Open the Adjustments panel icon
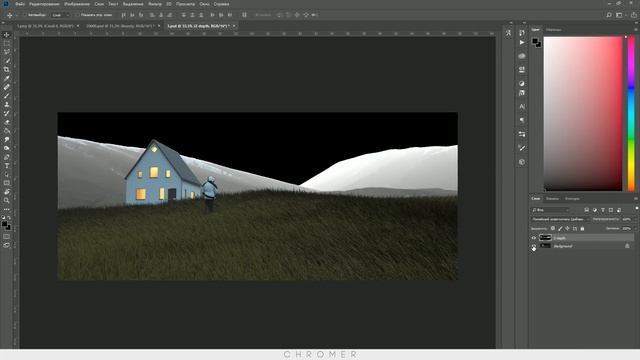Screen dimensions: 640x360 [x=522, y=83]
